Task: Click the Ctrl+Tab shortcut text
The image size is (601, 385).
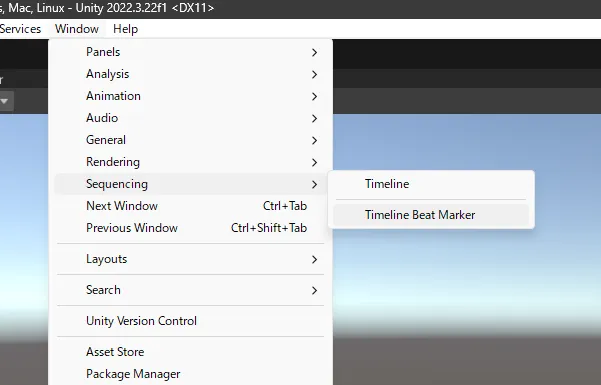Action: 285,206
